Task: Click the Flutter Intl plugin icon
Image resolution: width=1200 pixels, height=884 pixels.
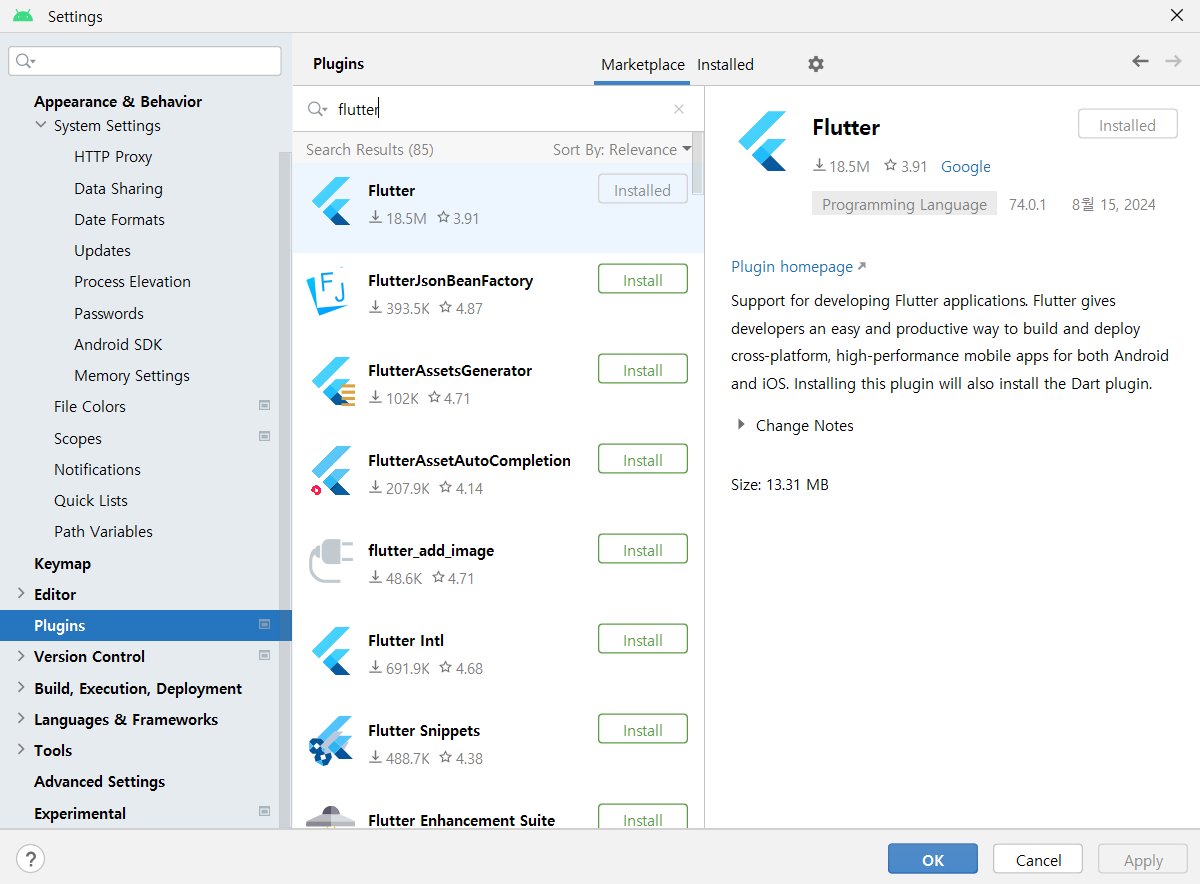Action: pos(331,651)
